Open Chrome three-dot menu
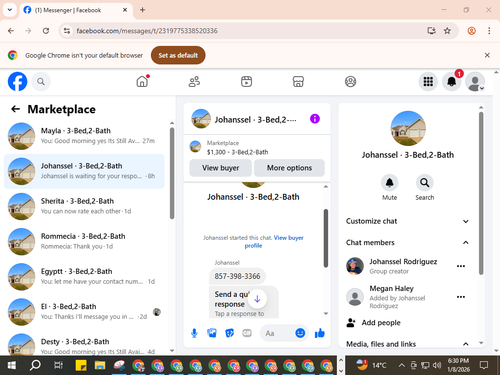This screenshot has height=375, width=500. [489, 31]
